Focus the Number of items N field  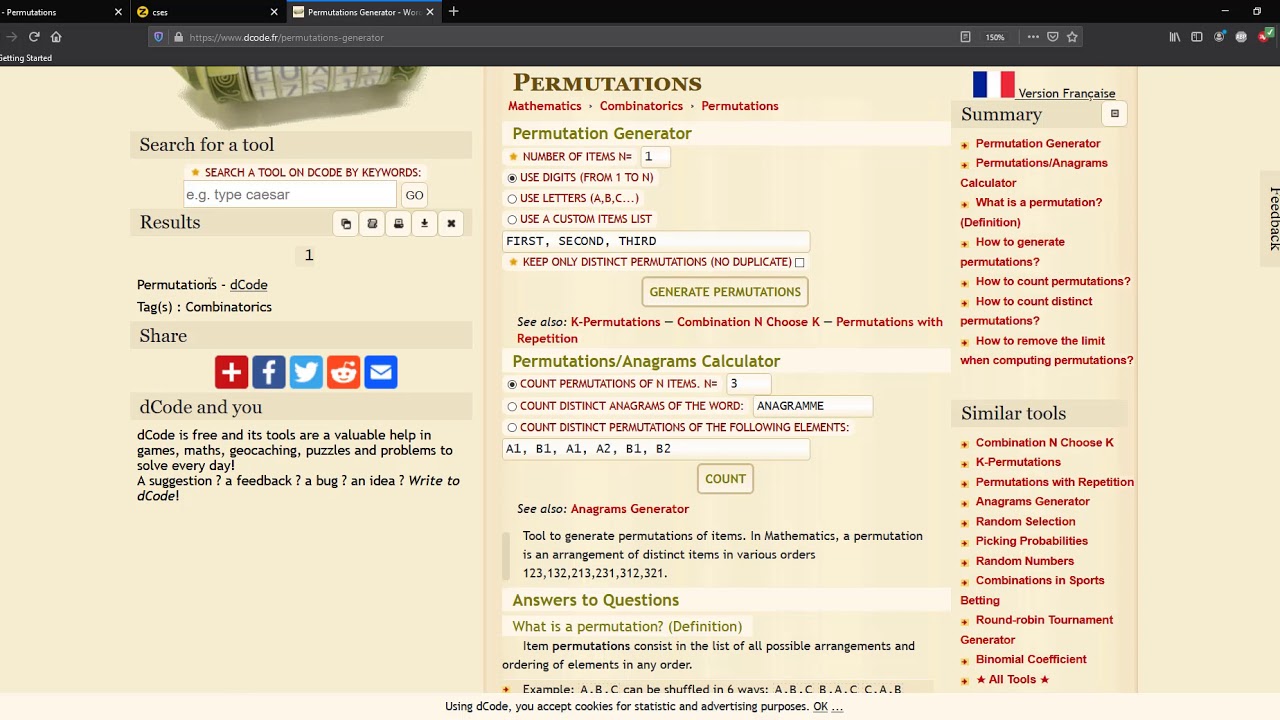(654, 157)
